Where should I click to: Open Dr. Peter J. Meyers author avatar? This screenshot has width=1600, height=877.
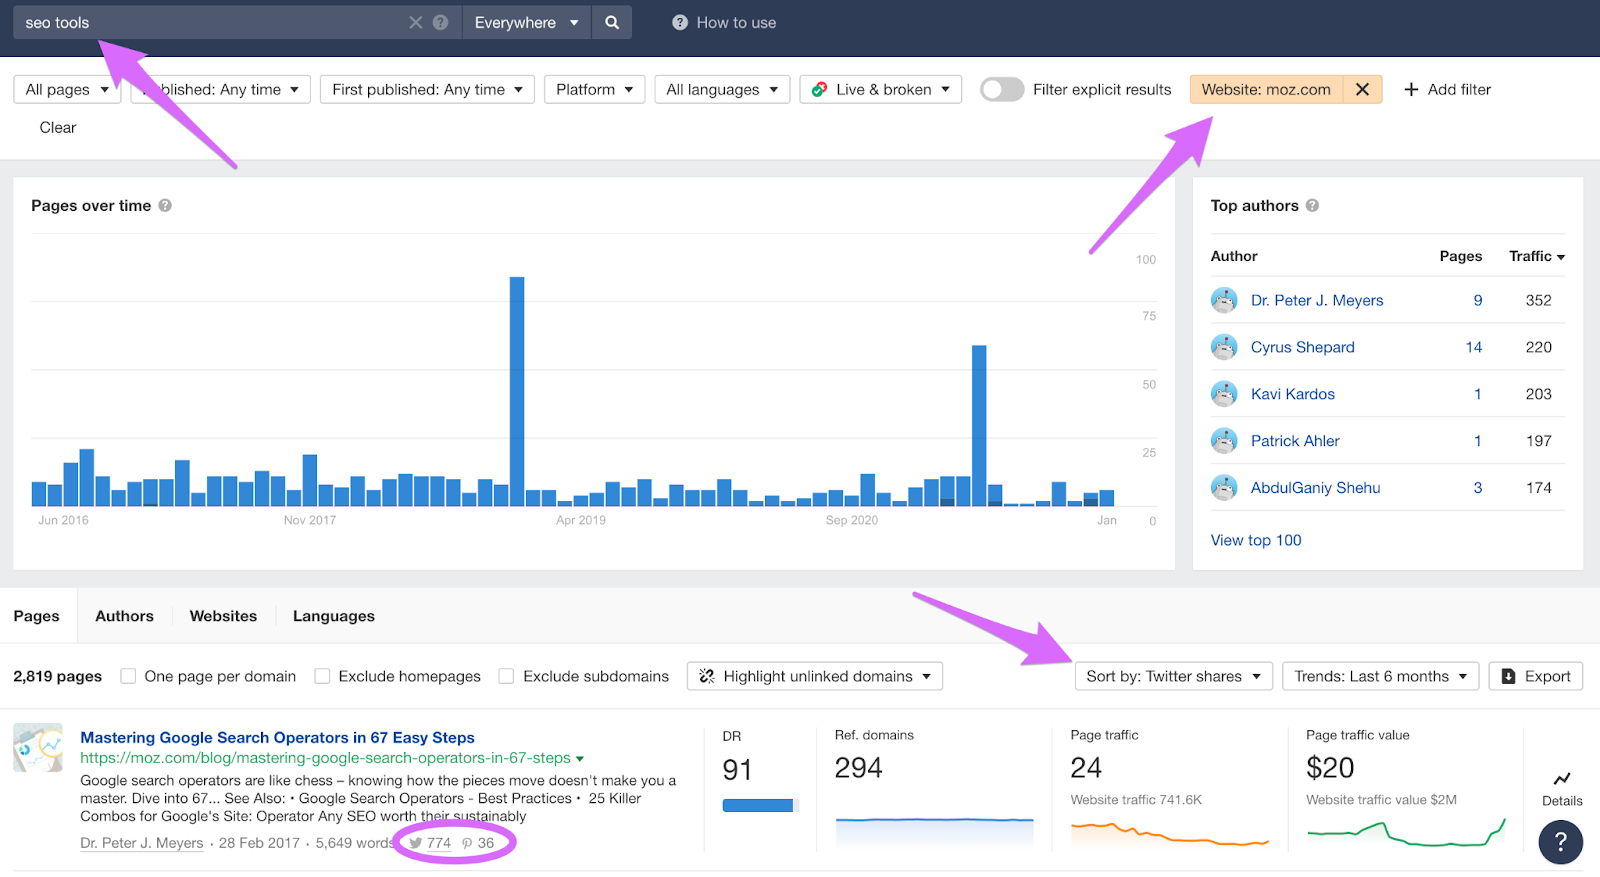[1224, 300]
